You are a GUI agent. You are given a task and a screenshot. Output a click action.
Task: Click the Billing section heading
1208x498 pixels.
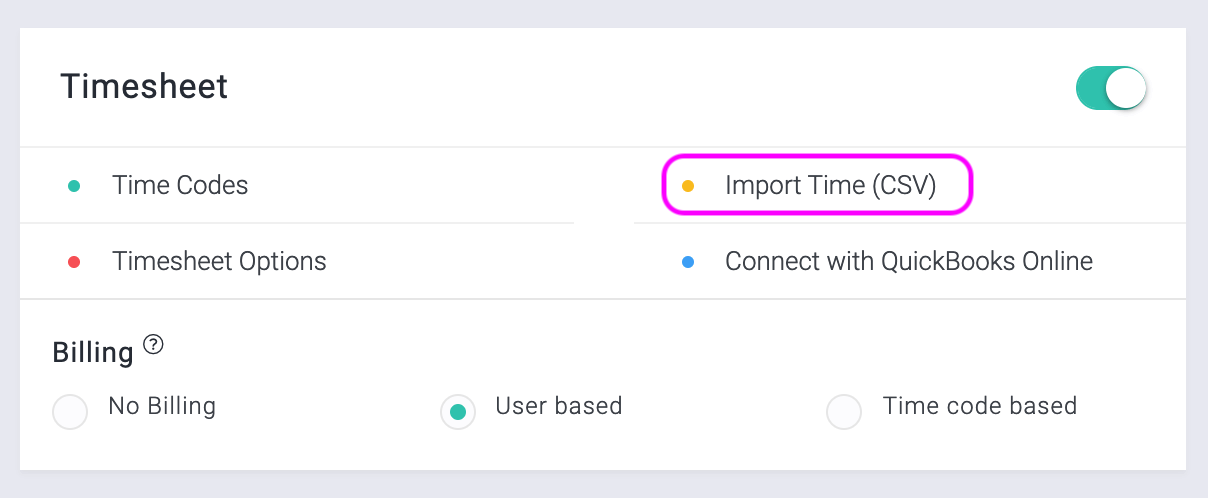pos(92,353)
